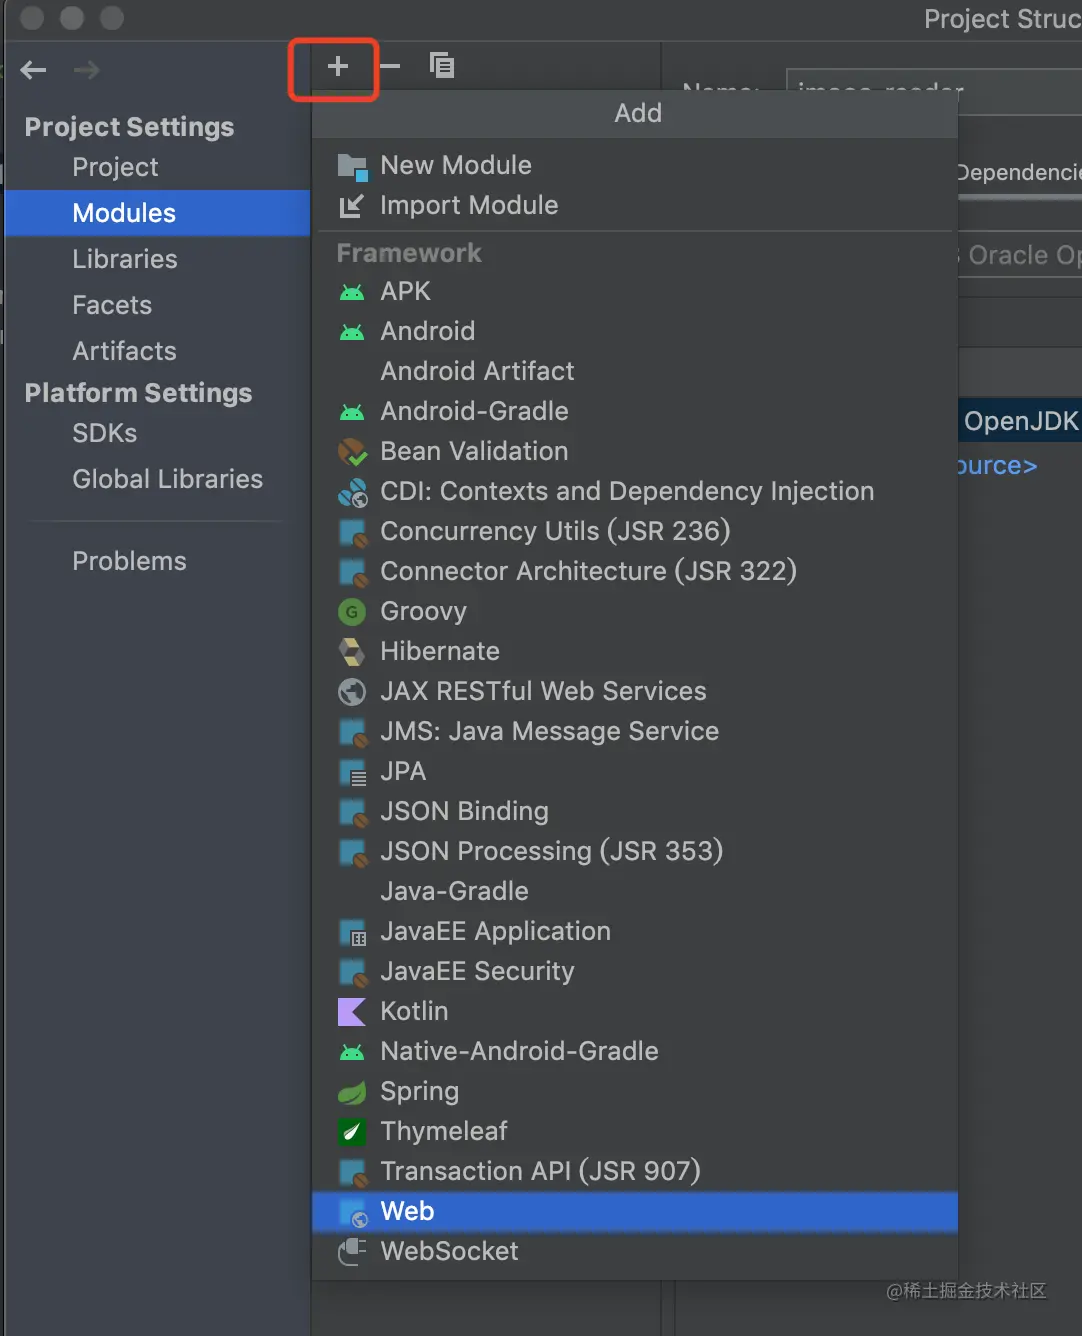
Task: Open the Global Libraries section
Action: 167,480
